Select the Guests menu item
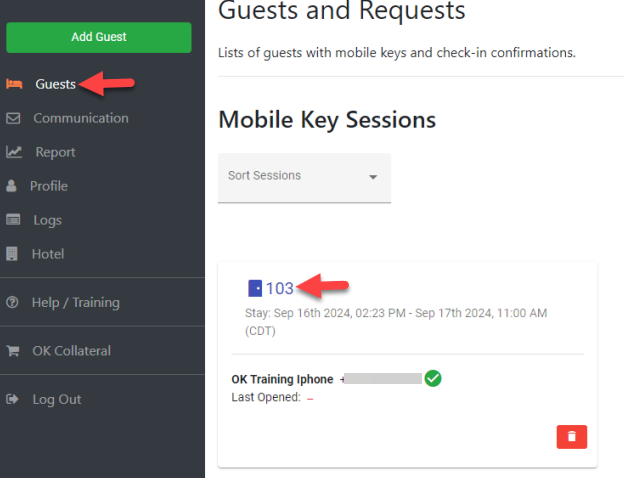The width and height of the screenshot is (624, 478). click(x=56, y=84)
